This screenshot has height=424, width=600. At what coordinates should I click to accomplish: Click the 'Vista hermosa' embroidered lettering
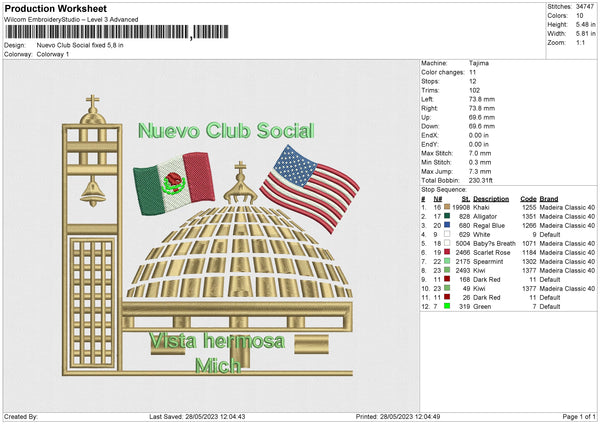coord(217,341)
